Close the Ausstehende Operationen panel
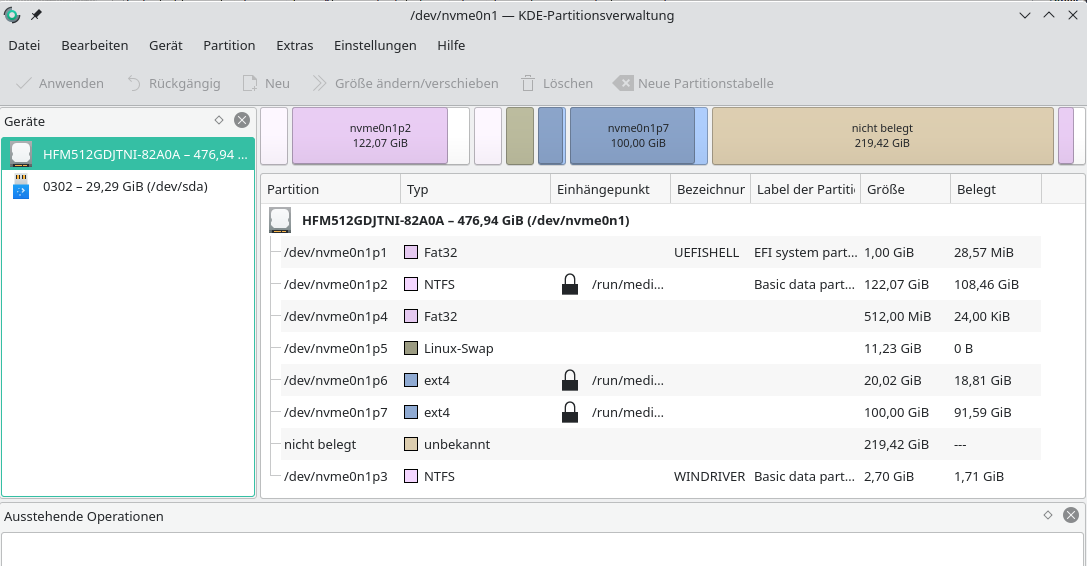The width and height of the screenshot is (1087, 566). click(x=1071, y=516)
